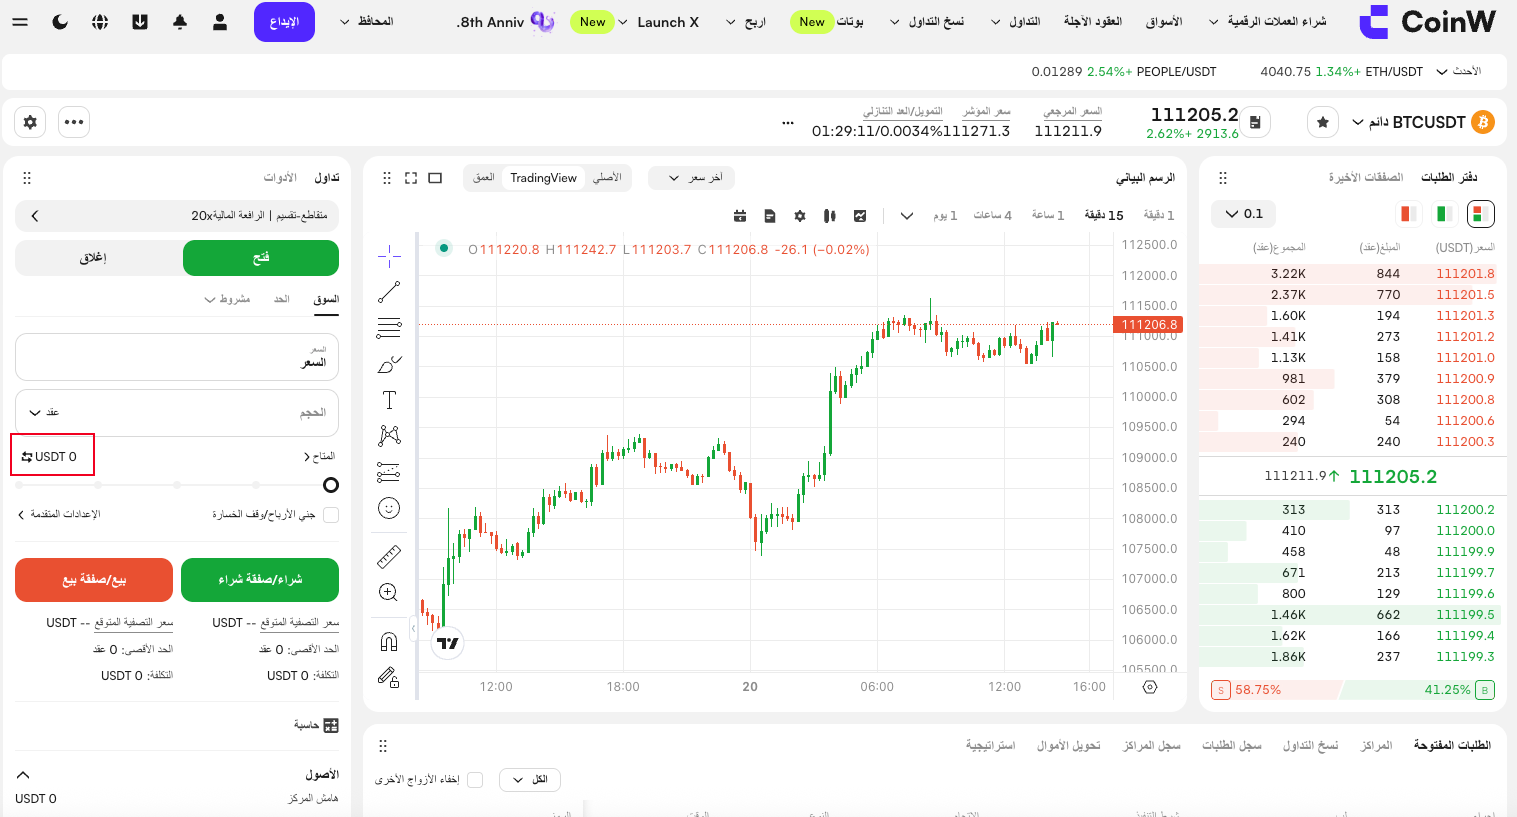Open BTCUSDT pair selector dropdown
The height and width of the screenshot is (817, 1517).
click(1408, 122)
